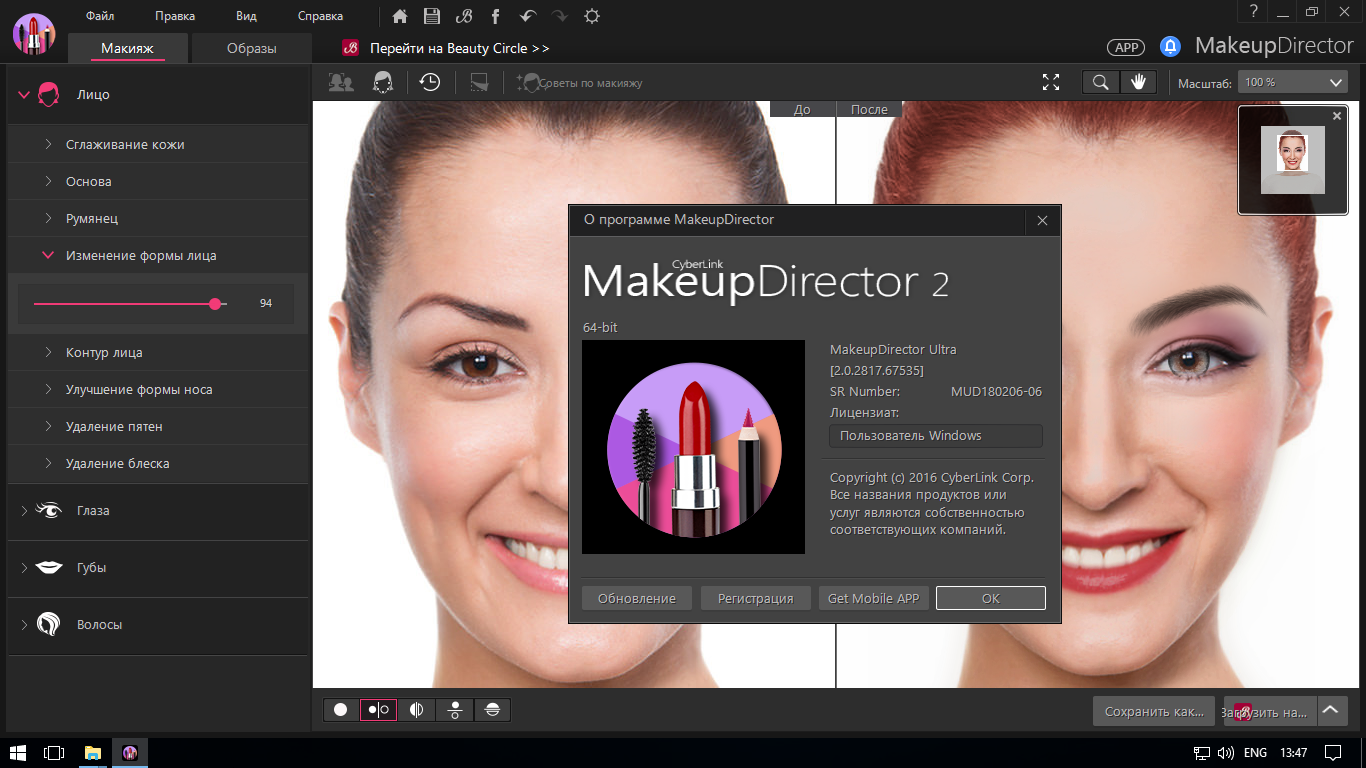Click the face shape slider handle
Viewport: 1366px width, 768px height.
point(215,303)
